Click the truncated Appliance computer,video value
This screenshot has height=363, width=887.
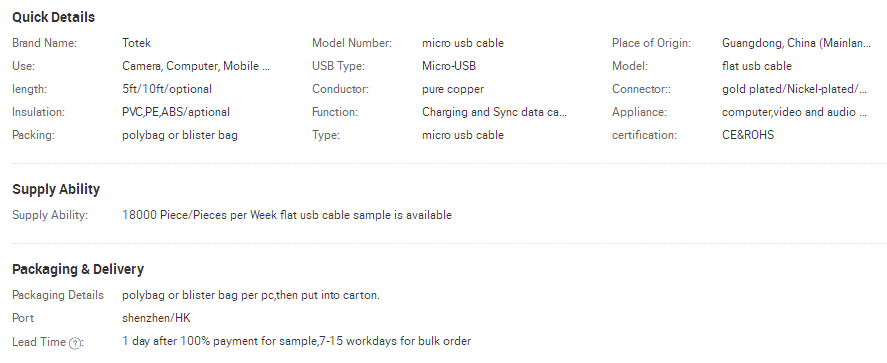click(x=794, y=112)
